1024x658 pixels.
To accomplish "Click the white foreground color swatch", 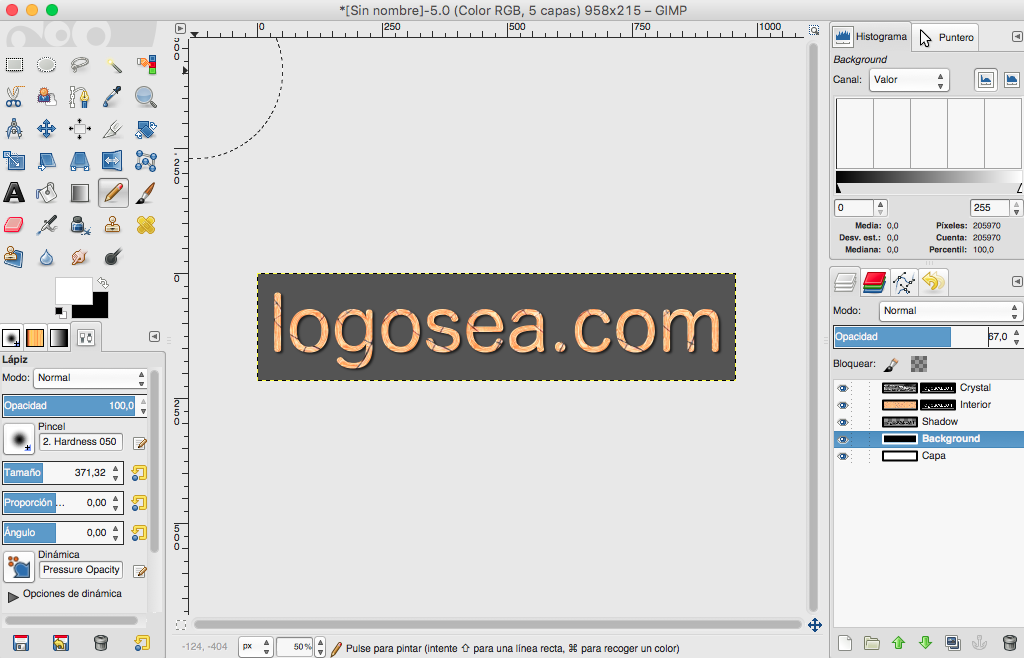I will point(73,291).
